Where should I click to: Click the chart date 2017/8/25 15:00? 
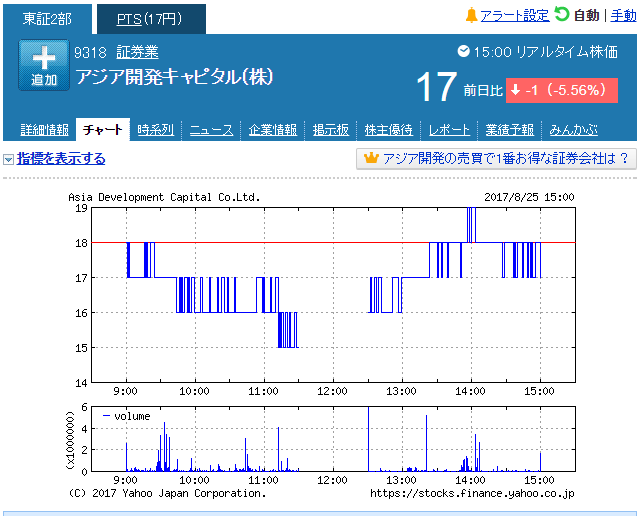[x=529, y=197]
